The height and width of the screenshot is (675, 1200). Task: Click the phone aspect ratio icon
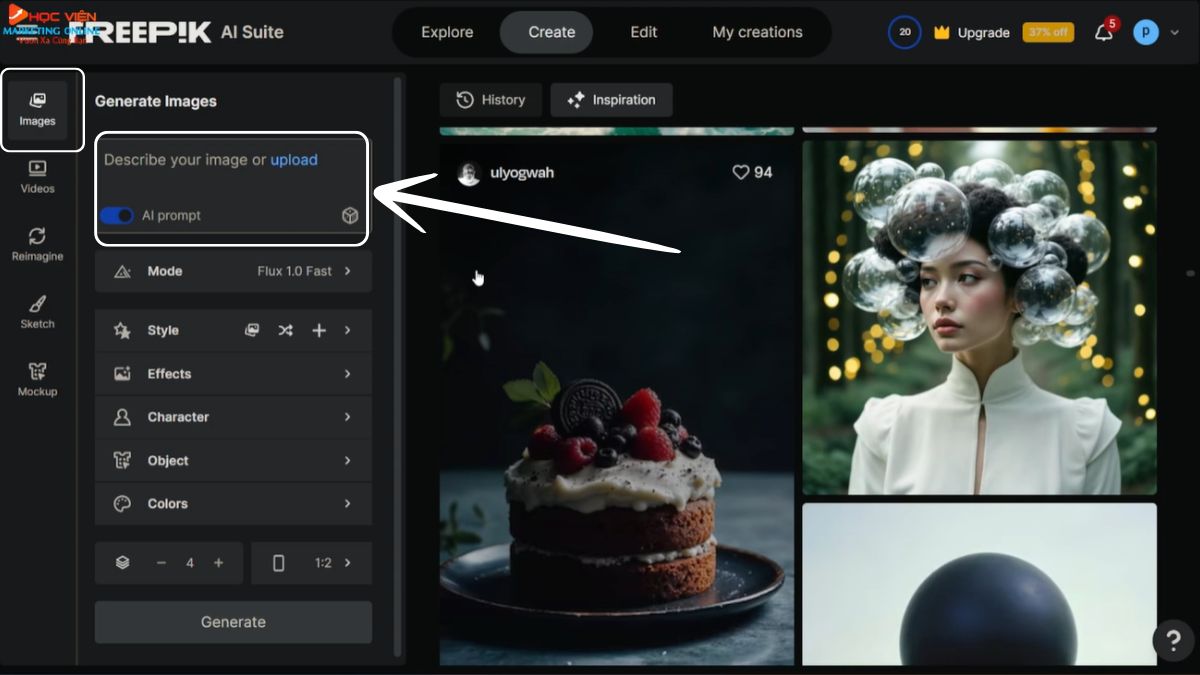coord(278,563)
